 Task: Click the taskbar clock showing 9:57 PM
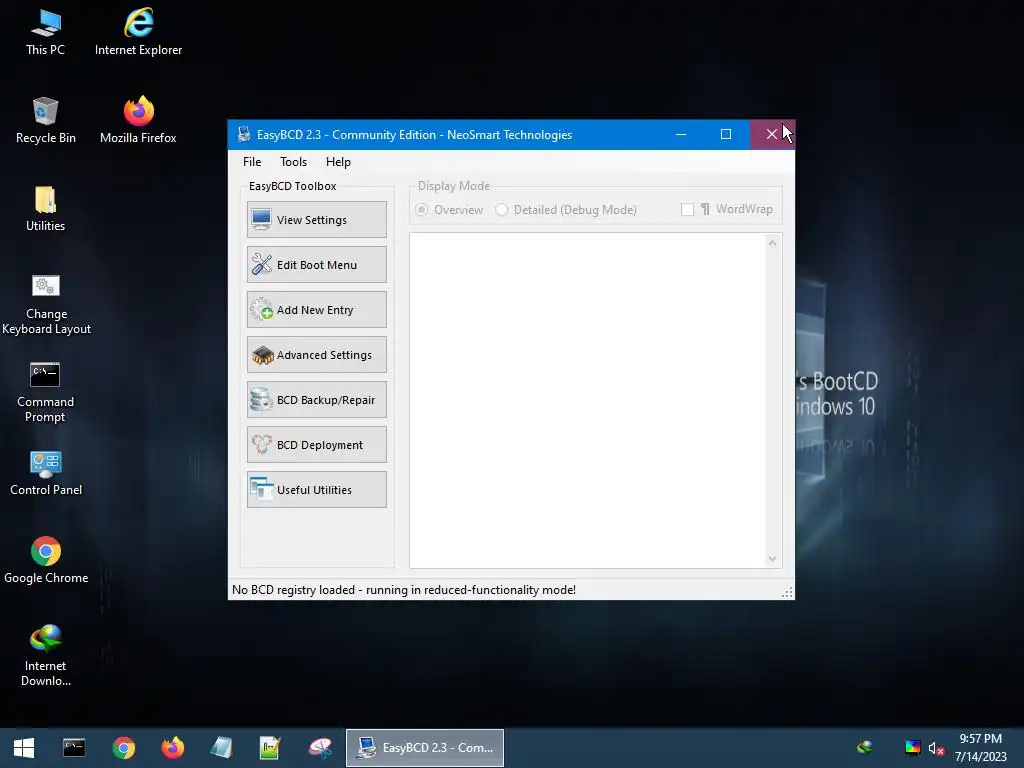click(x=980, y=748)
